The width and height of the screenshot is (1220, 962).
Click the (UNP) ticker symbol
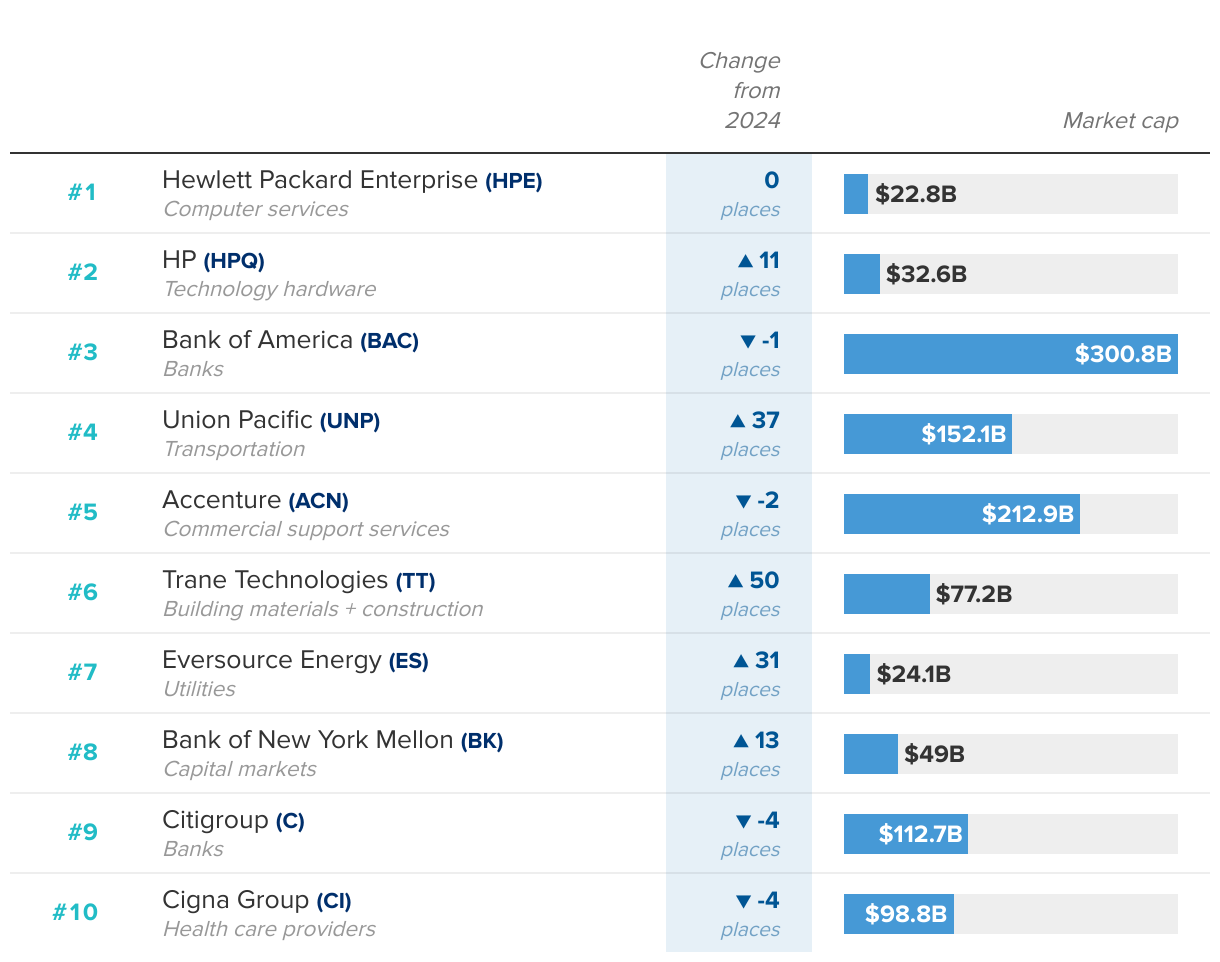pyautogui.click(x=350, y=421)
